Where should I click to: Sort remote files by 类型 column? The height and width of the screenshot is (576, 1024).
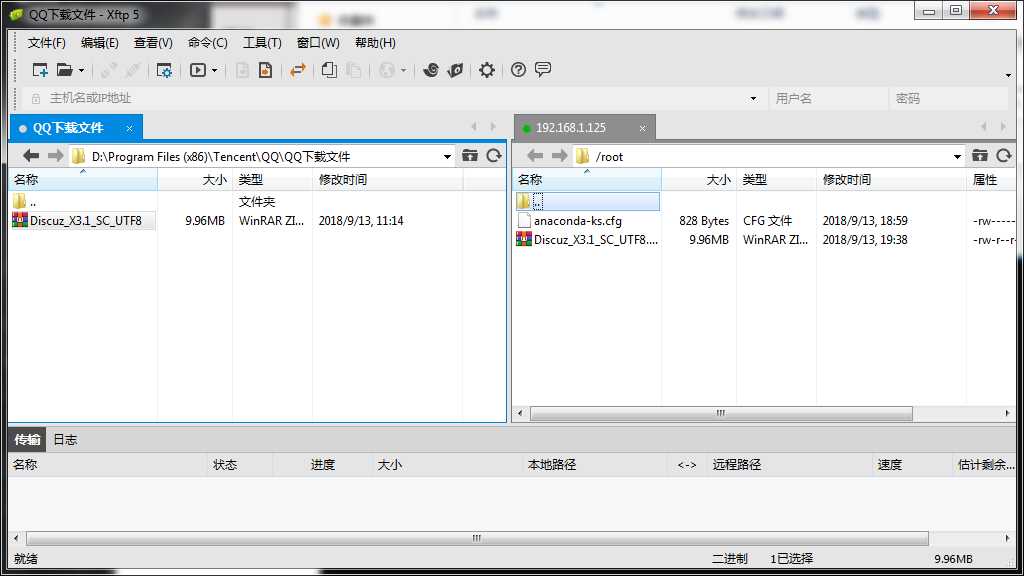tap(776, 180)
